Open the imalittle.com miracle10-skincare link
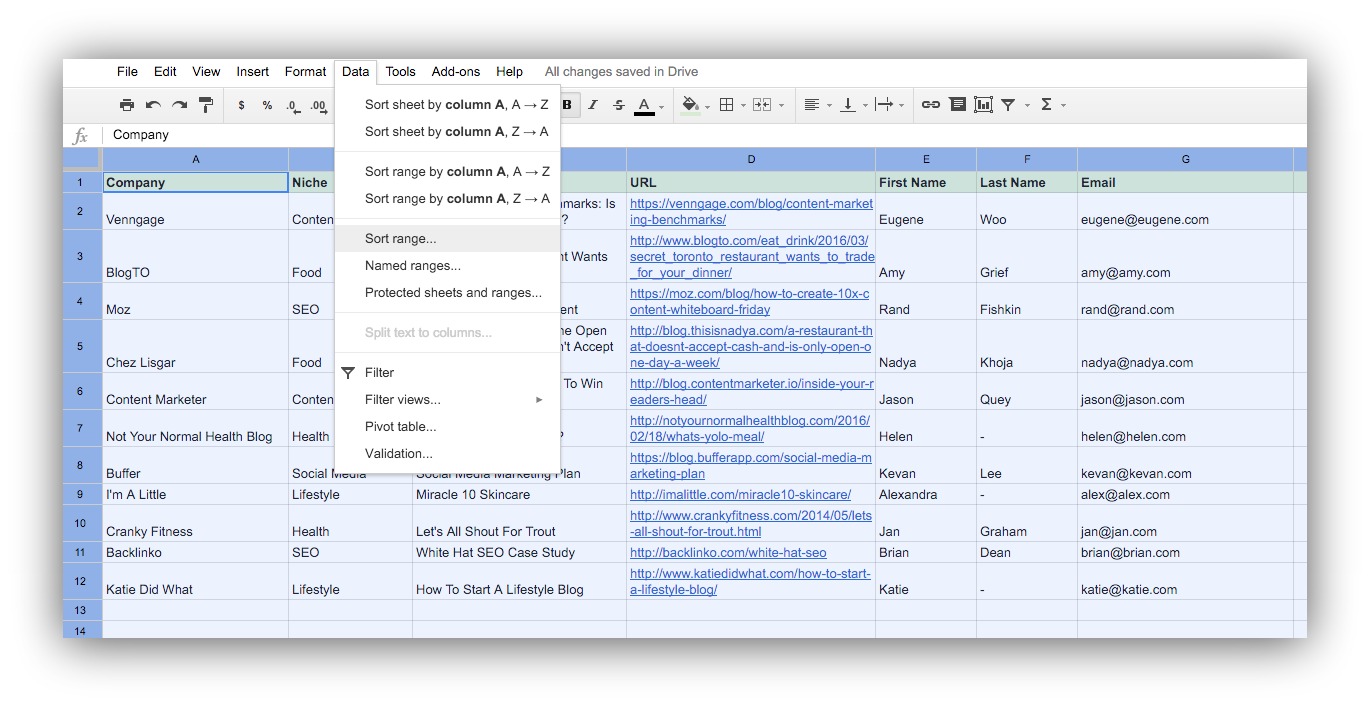 [740, 495]
